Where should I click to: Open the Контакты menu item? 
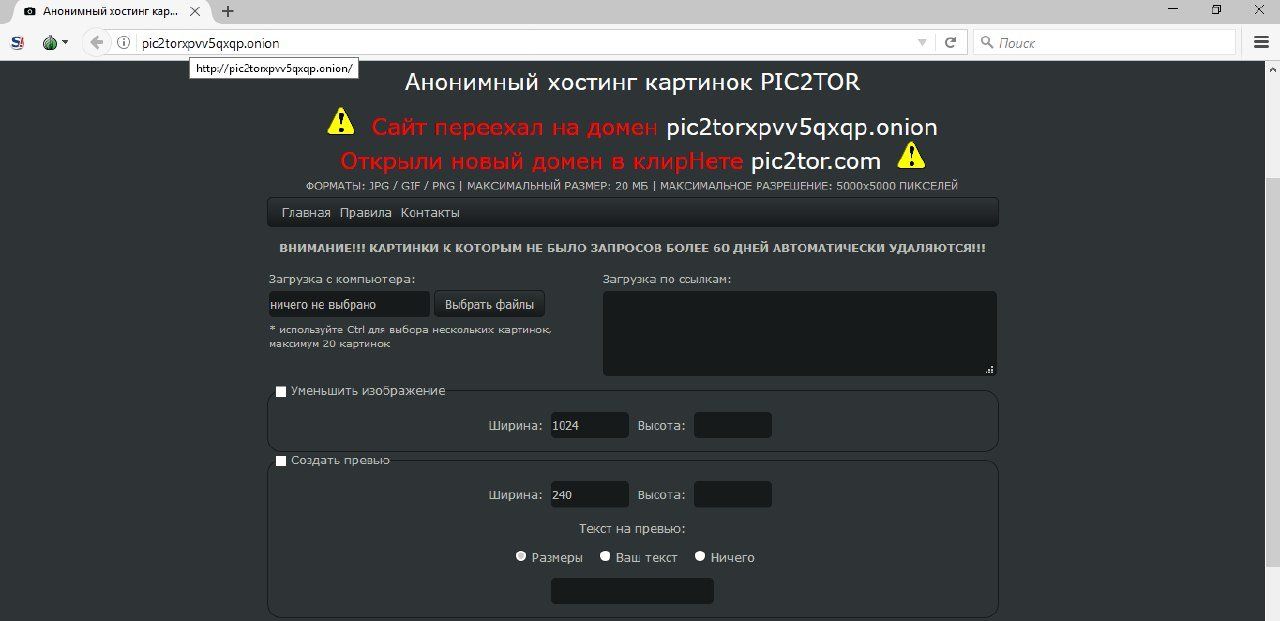pos(430,212)
